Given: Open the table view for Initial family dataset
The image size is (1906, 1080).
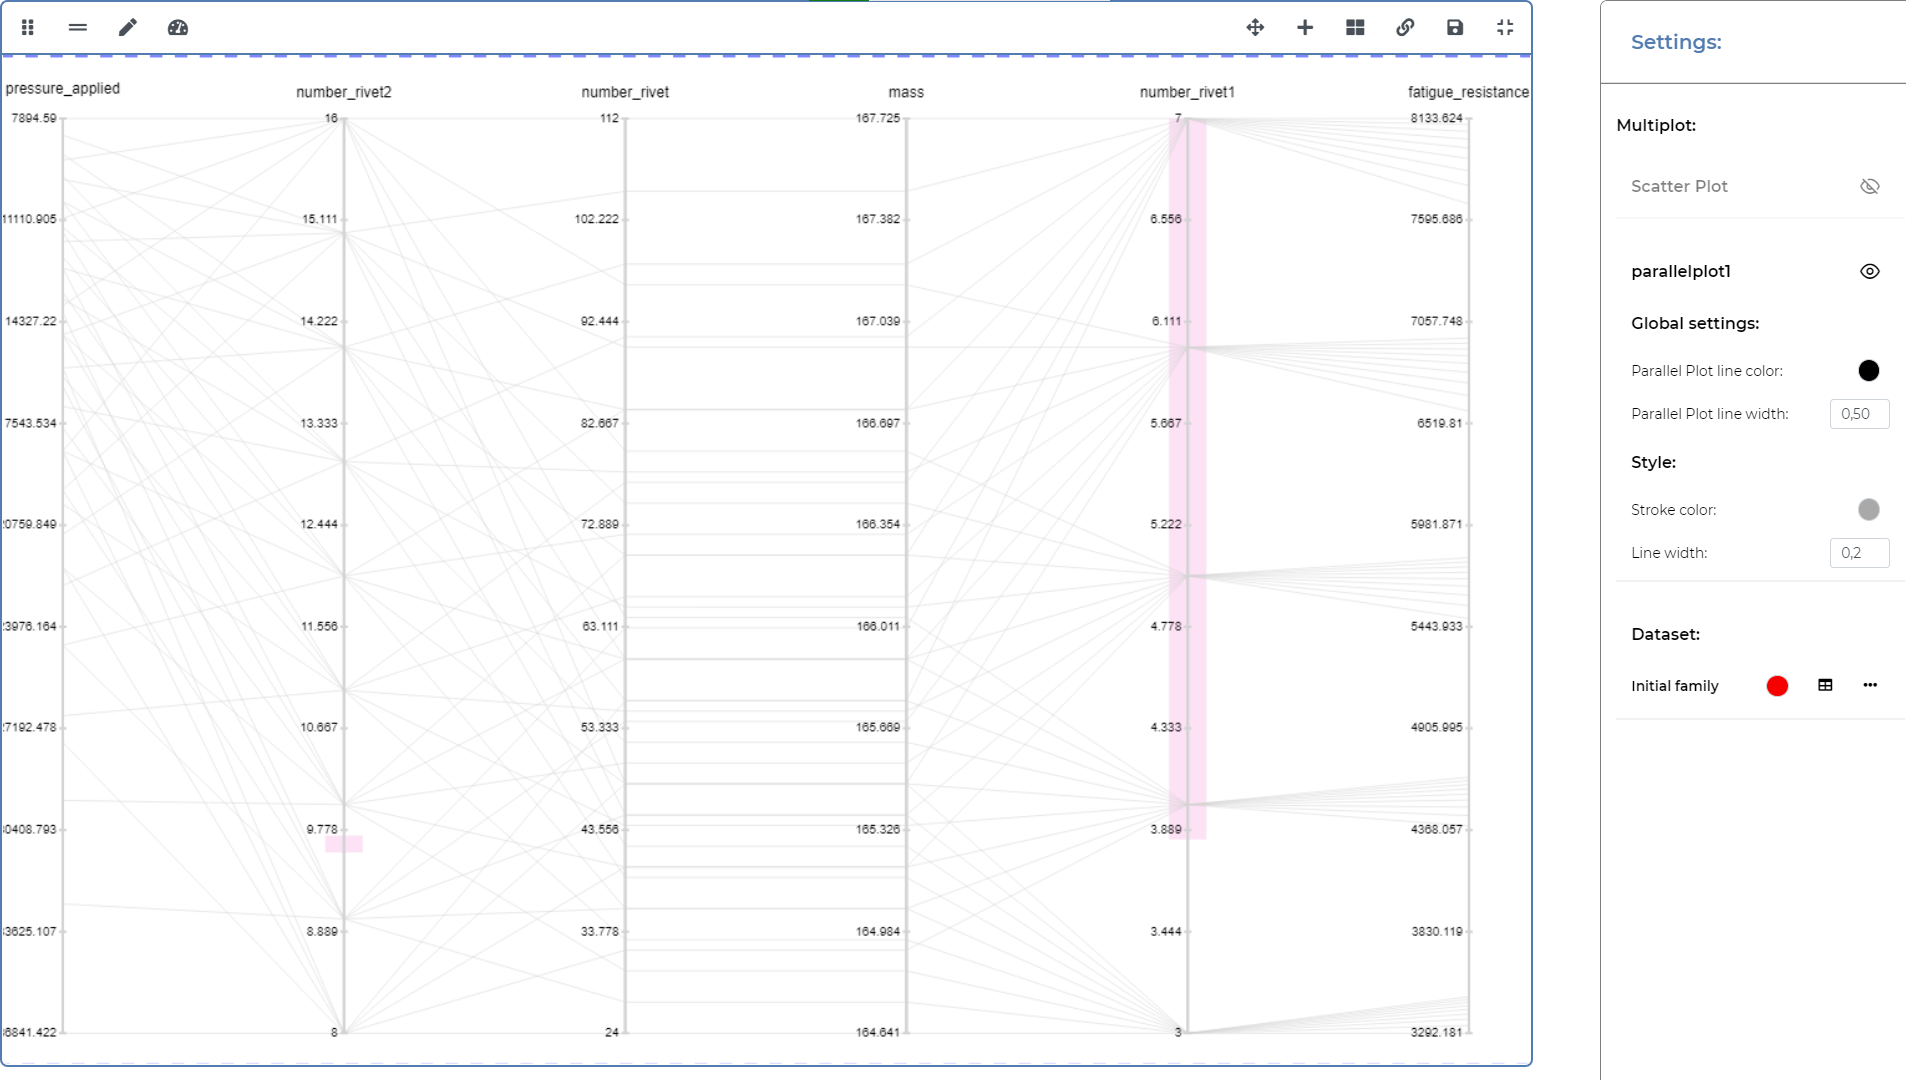Looking at the screenshot, I should (x=1825, y=685).
